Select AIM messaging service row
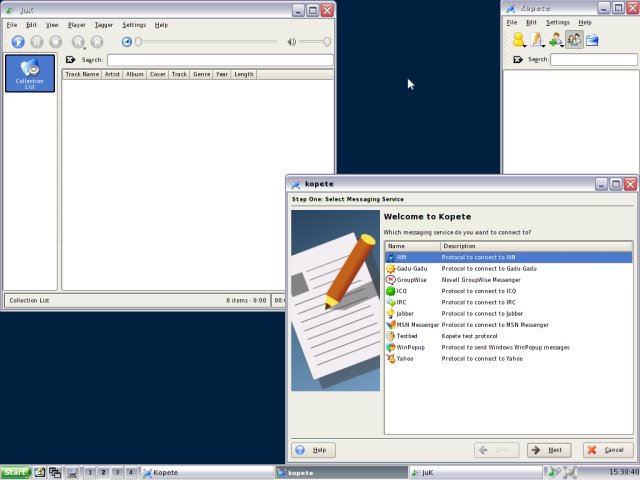The height and width of the screenshot is (480, 640). click(x=509, y=258)
